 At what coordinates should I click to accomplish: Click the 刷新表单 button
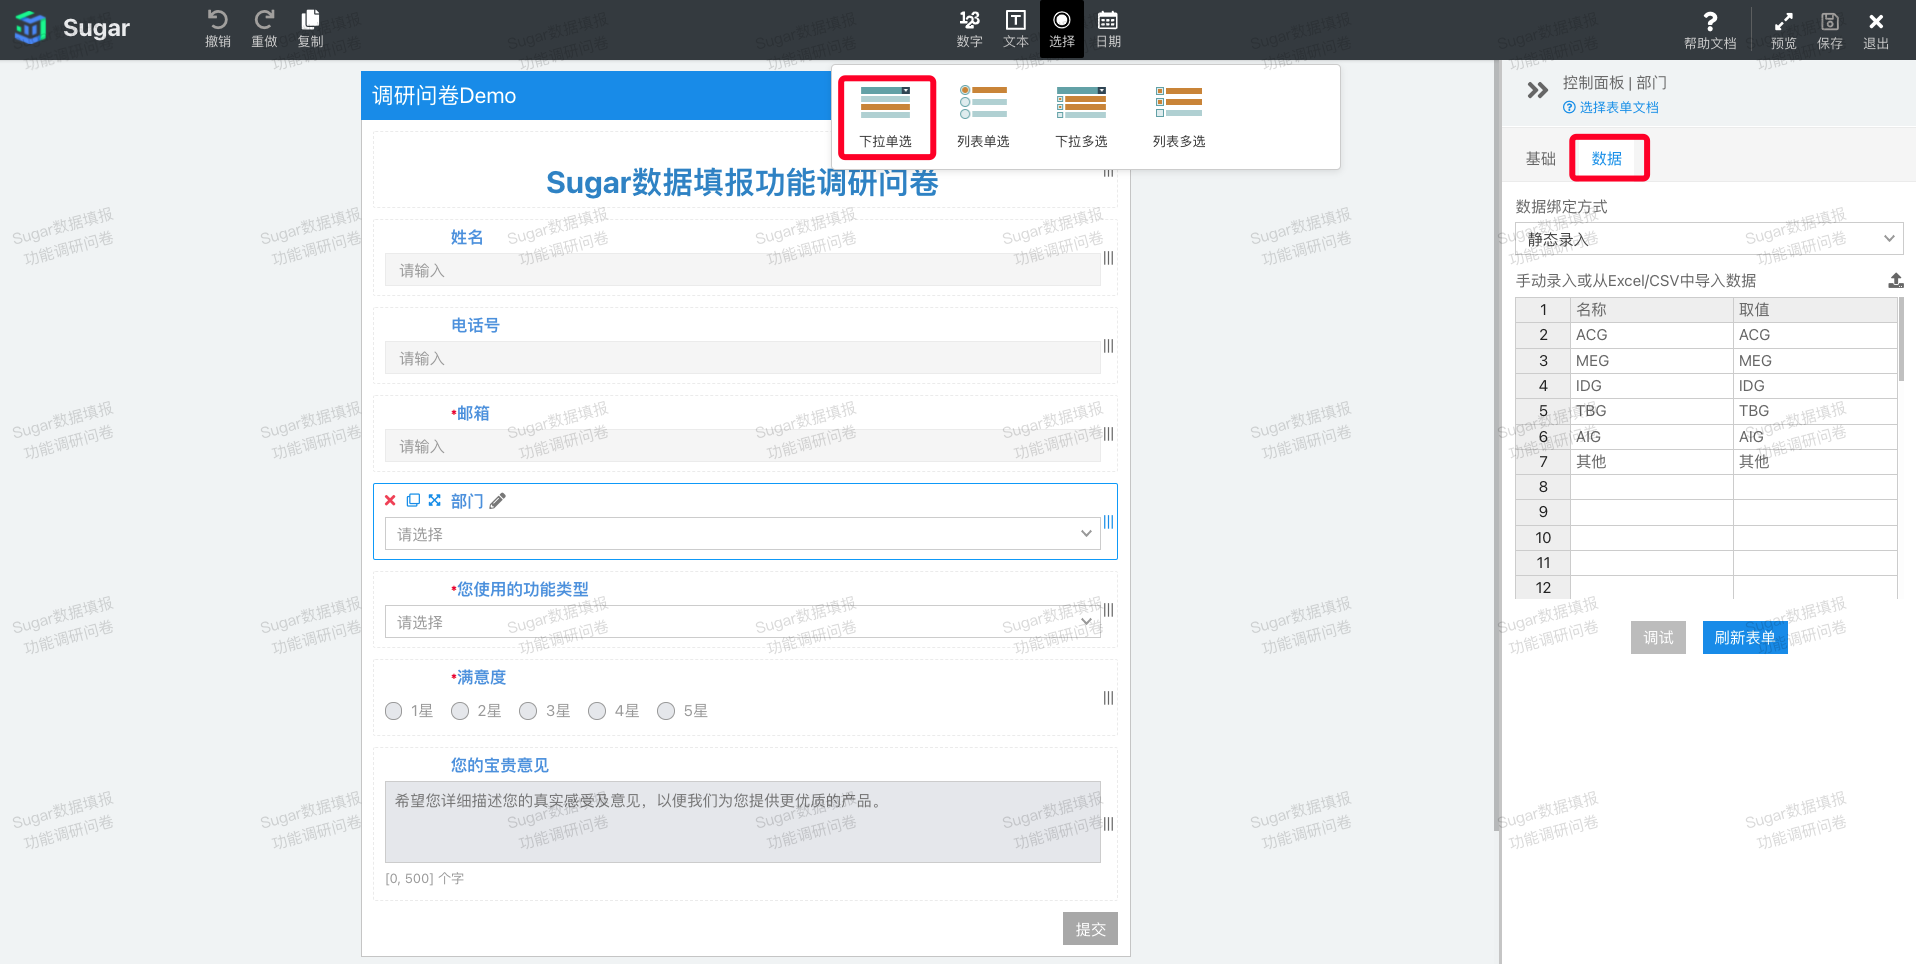click(x=1744, y=637)
